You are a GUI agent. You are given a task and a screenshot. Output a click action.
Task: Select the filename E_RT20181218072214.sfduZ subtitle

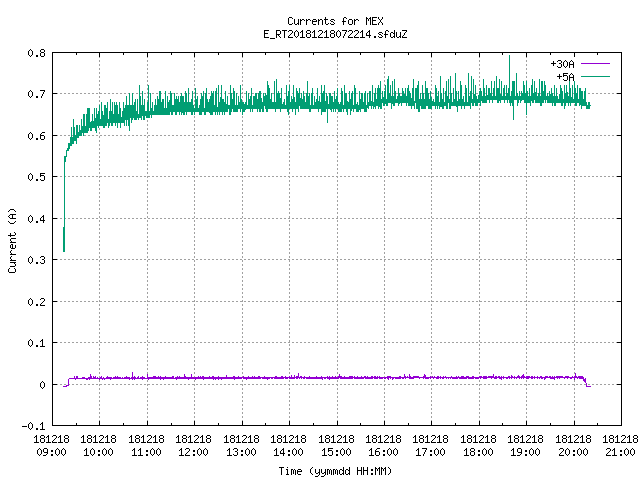(335, 34)
